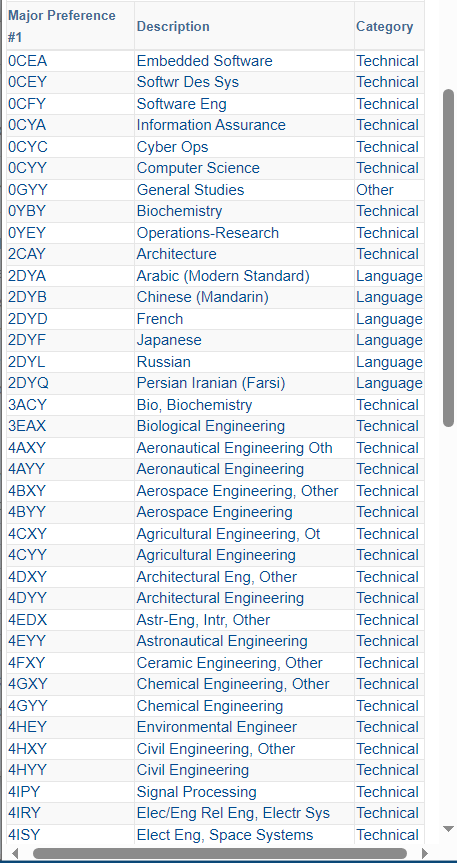Click Signal Processing description cell
This screenshot has height=863, width=457.
[244, 791]
